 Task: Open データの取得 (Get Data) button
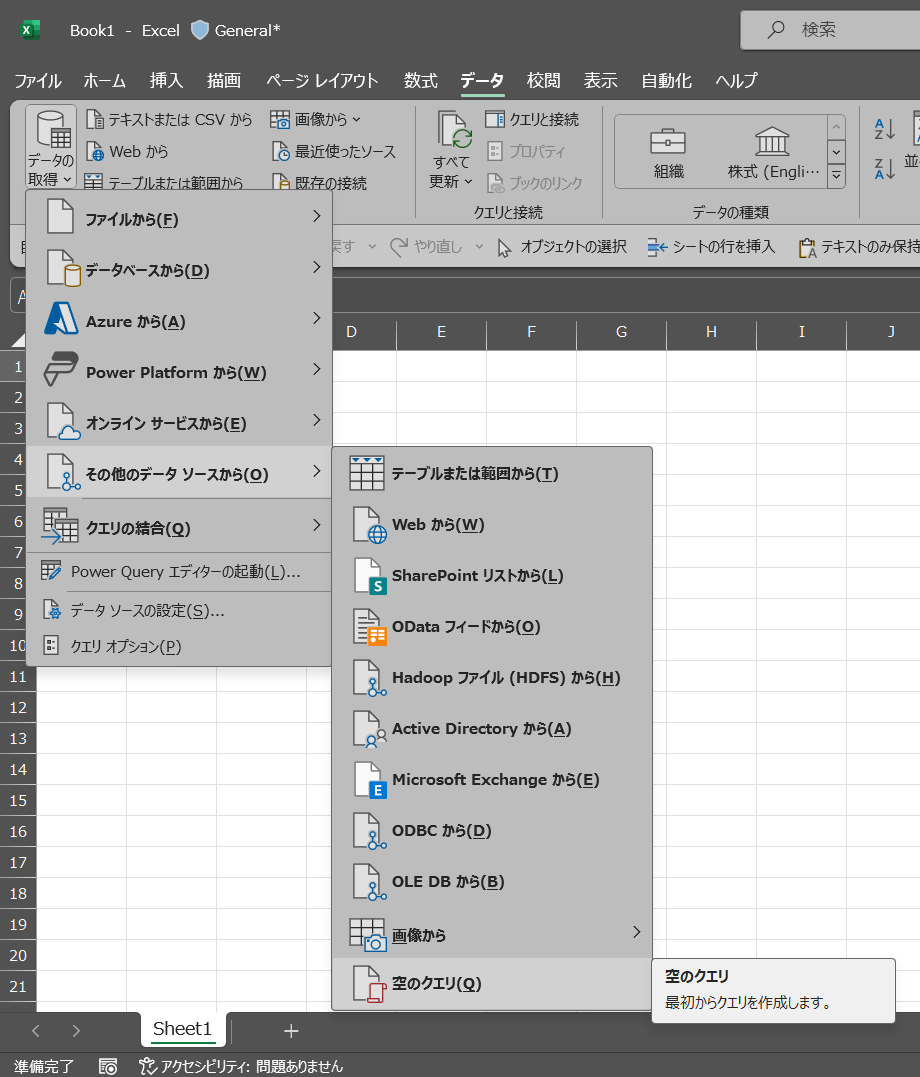pyautogui.click(x=51, y=148)
